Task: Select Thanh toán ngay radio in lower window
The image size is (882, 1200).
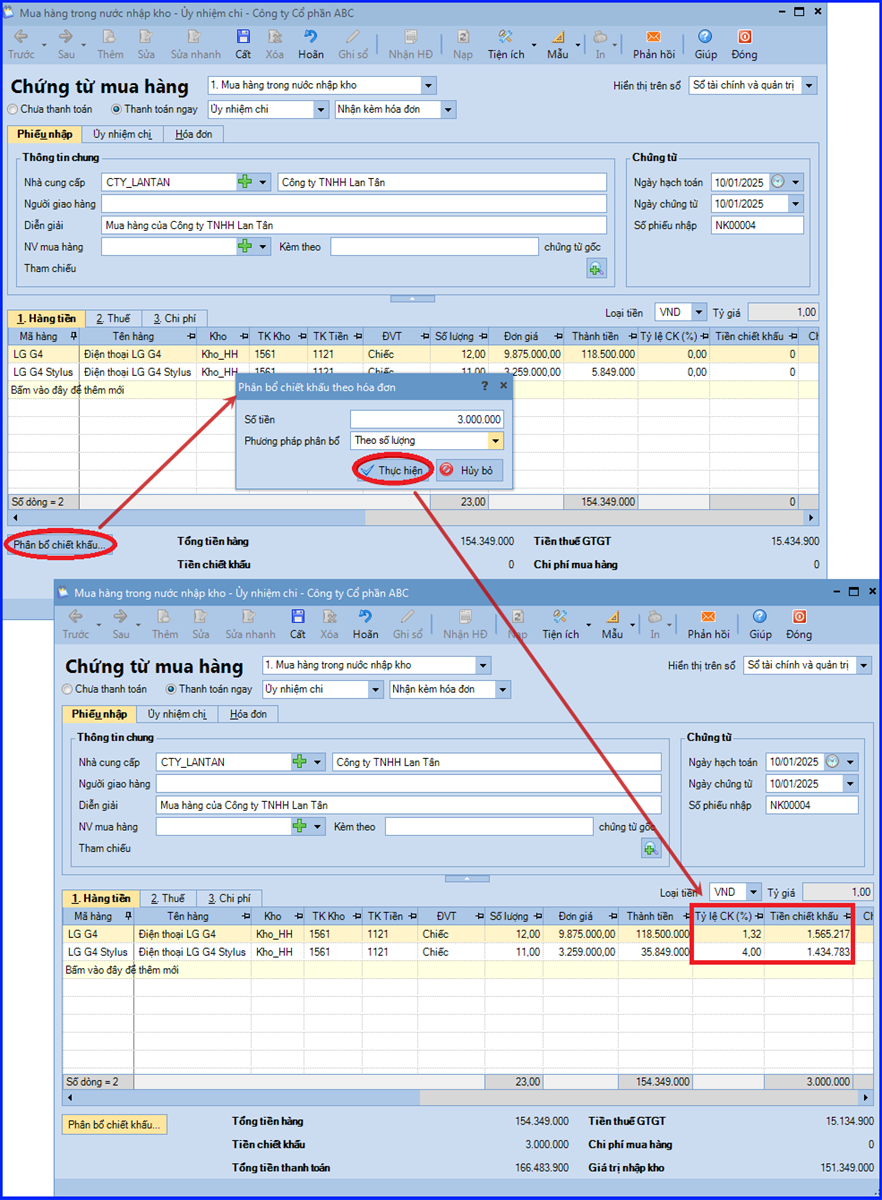Action: click(x=171, y=689)
